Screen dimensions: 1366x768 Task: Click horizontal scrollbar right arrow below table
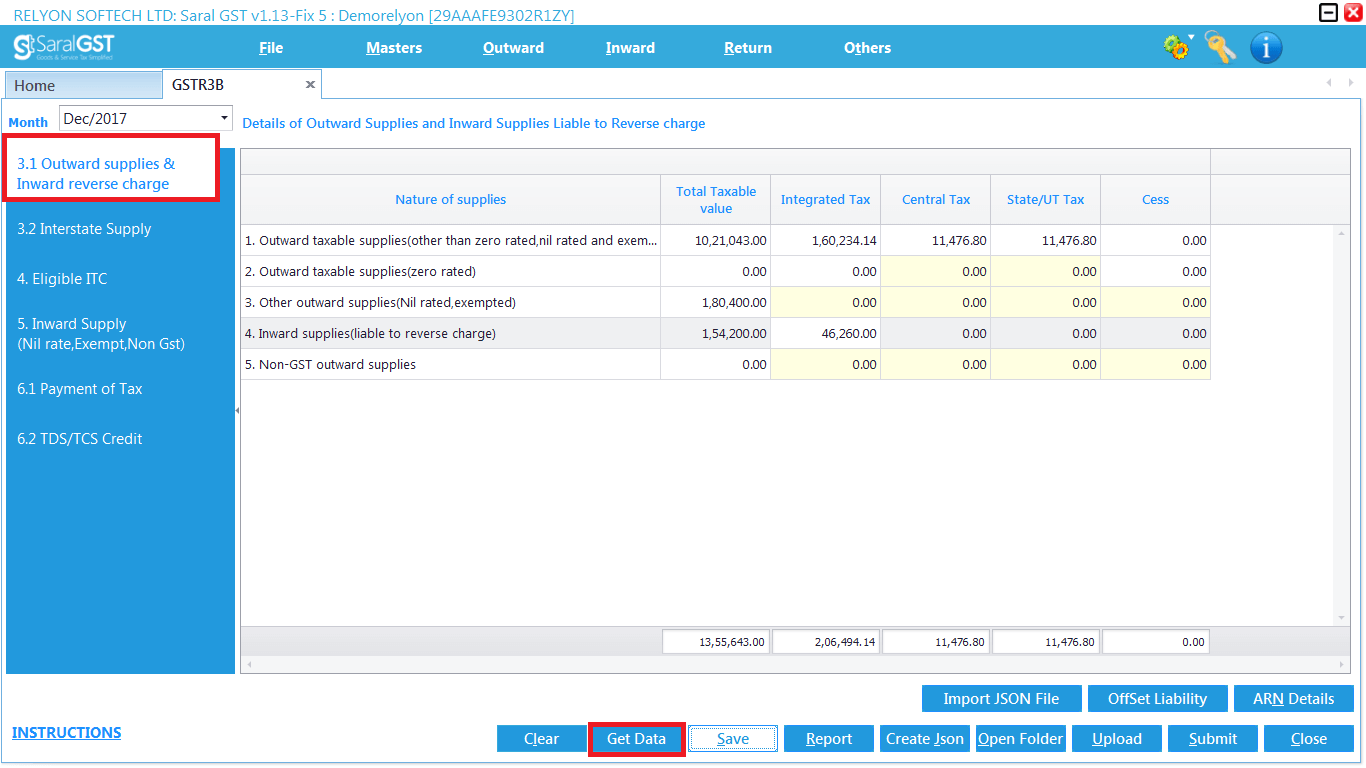pyautogui.click(x=1343, y=664)
